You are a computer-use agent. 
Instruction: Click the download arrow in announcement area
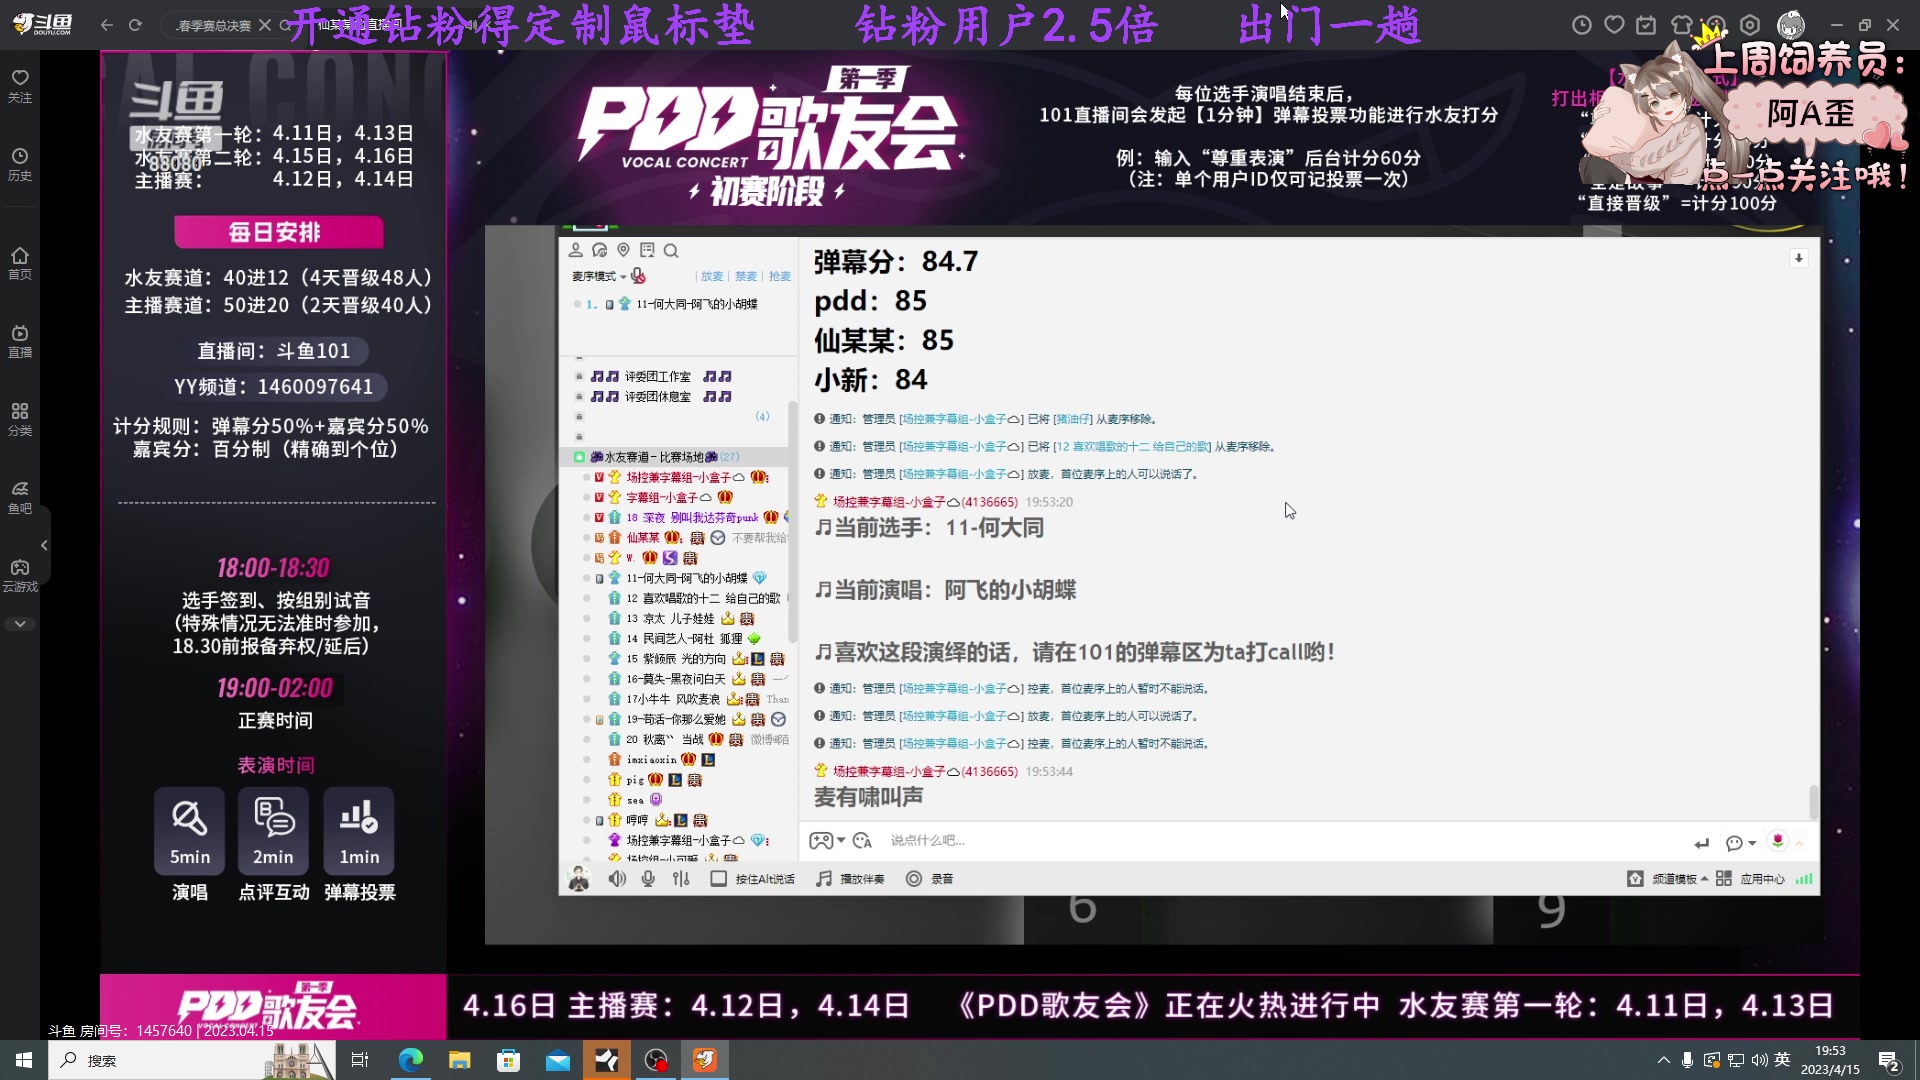pos(1798,258)
